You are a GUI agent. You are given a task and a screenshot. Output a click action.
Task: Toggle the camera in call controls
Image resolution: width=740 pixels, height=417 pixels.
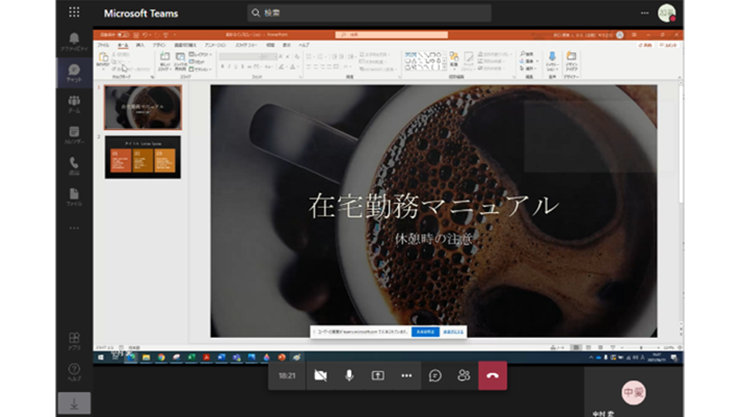(x=320, y=375)
